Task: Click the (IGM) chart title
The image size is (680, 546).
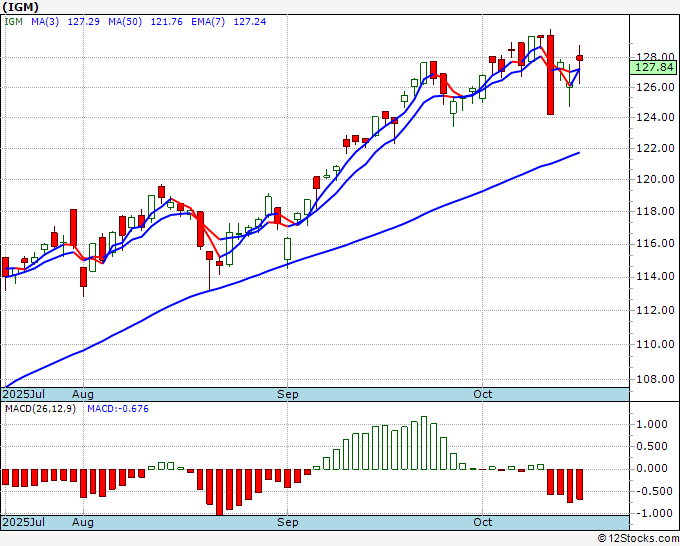Action: tap(20, 7)
